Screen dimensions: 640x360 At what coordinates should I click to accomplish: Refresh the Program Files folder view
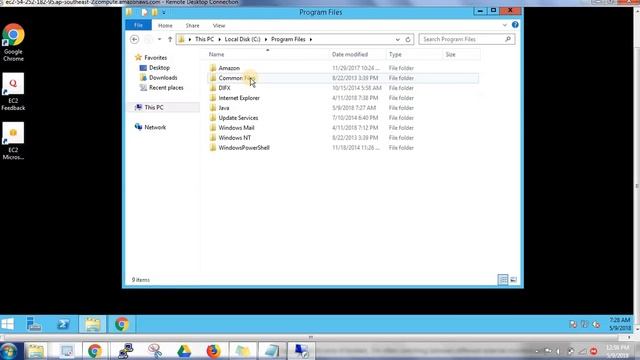click(x=408, y=39)
